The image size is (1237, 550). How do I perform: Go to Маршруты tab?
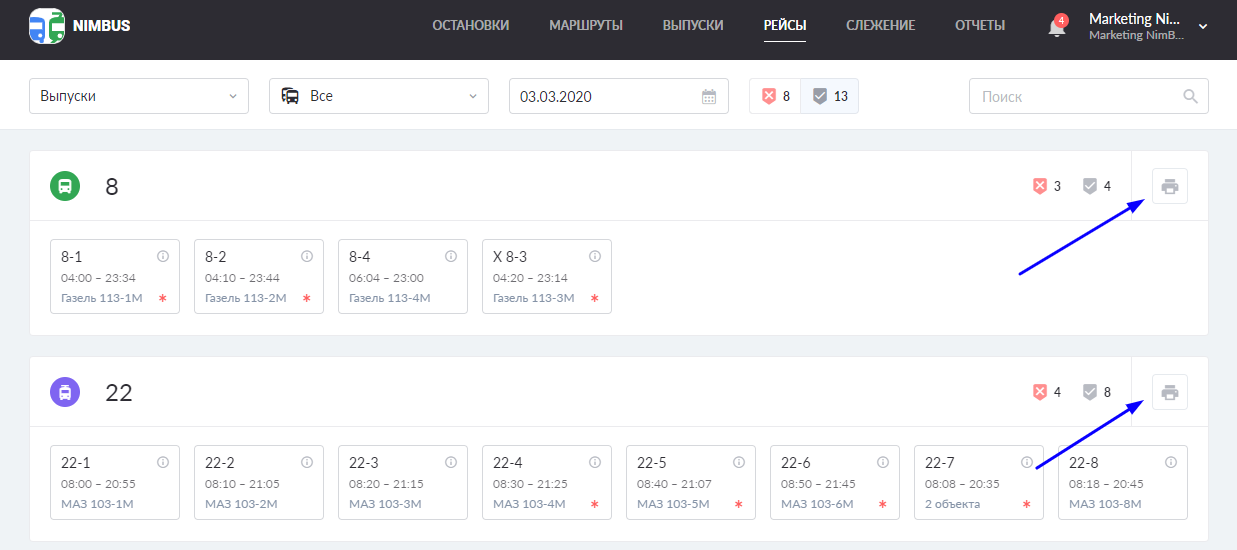coord(586,26)
